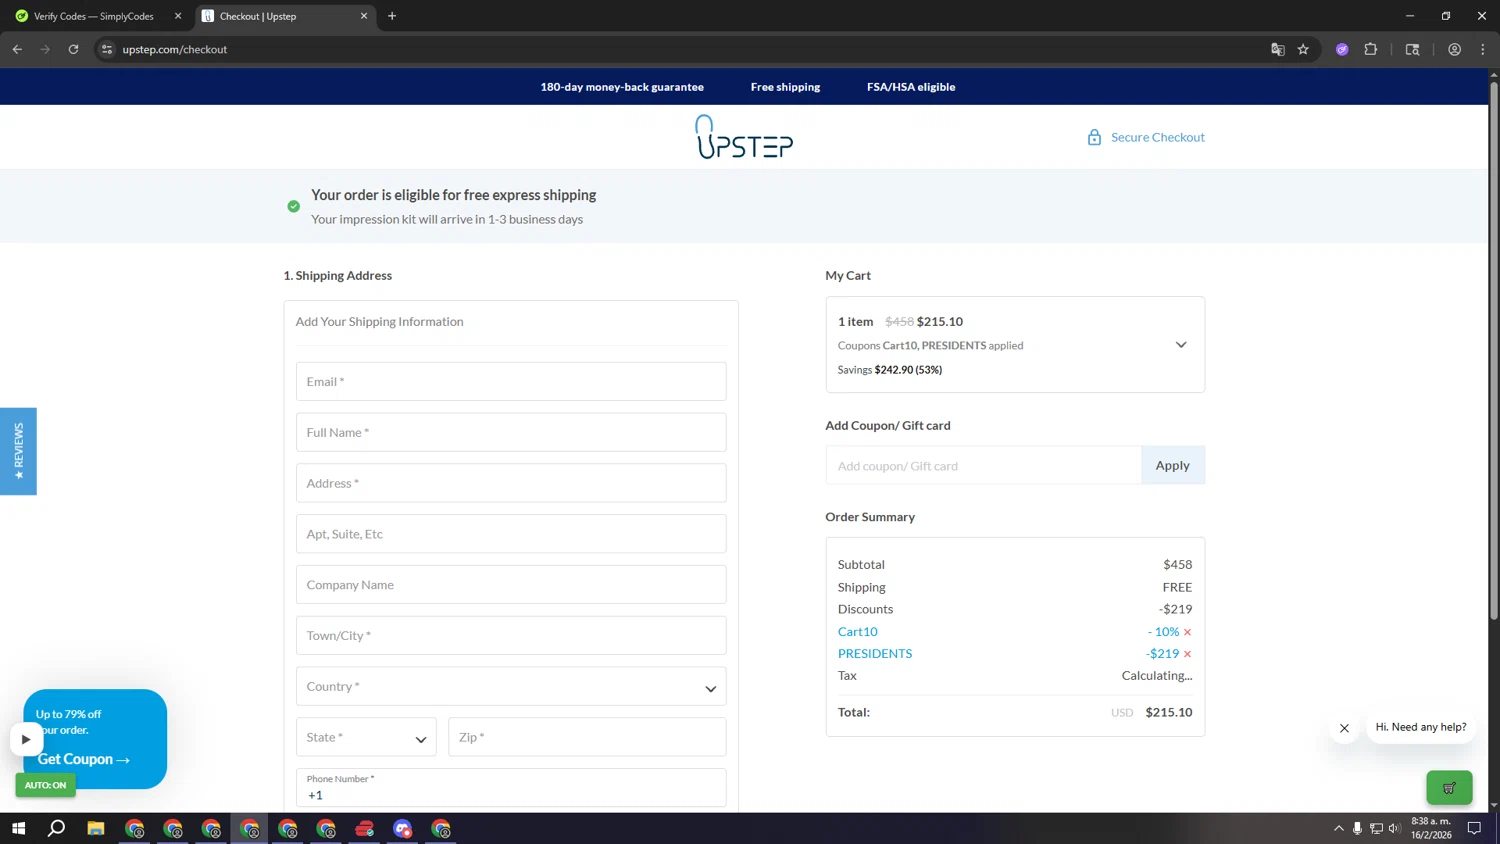Screen dimensions: 1500x844
Task: Click the Upstep logo
Action: point(744,137)
